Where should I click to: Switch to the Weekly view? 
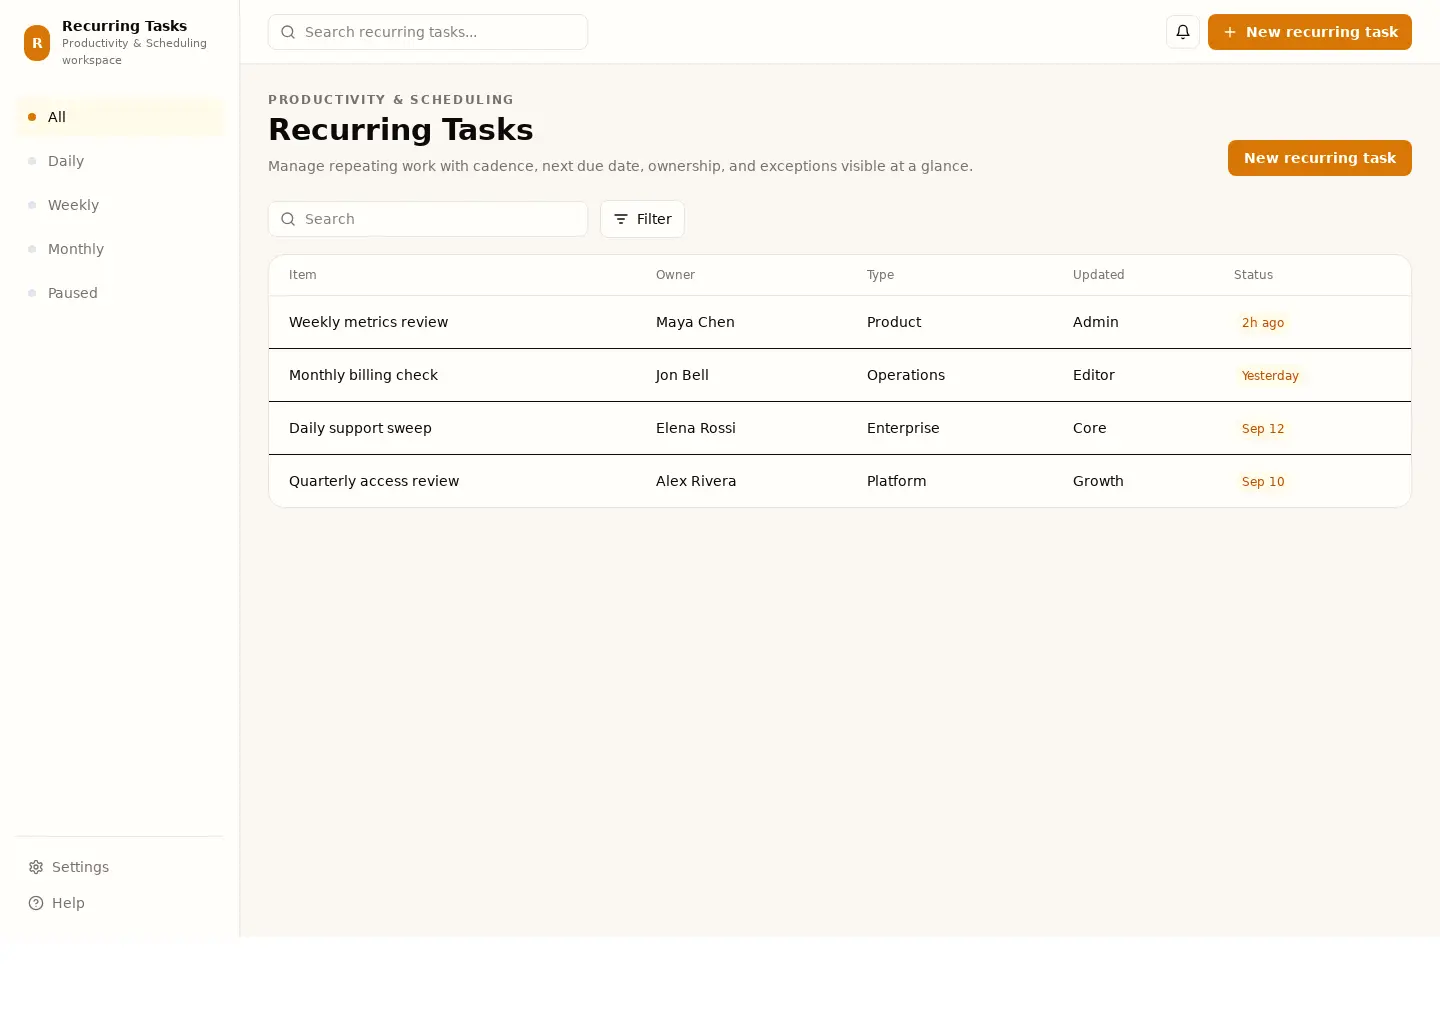coord(119,205)
